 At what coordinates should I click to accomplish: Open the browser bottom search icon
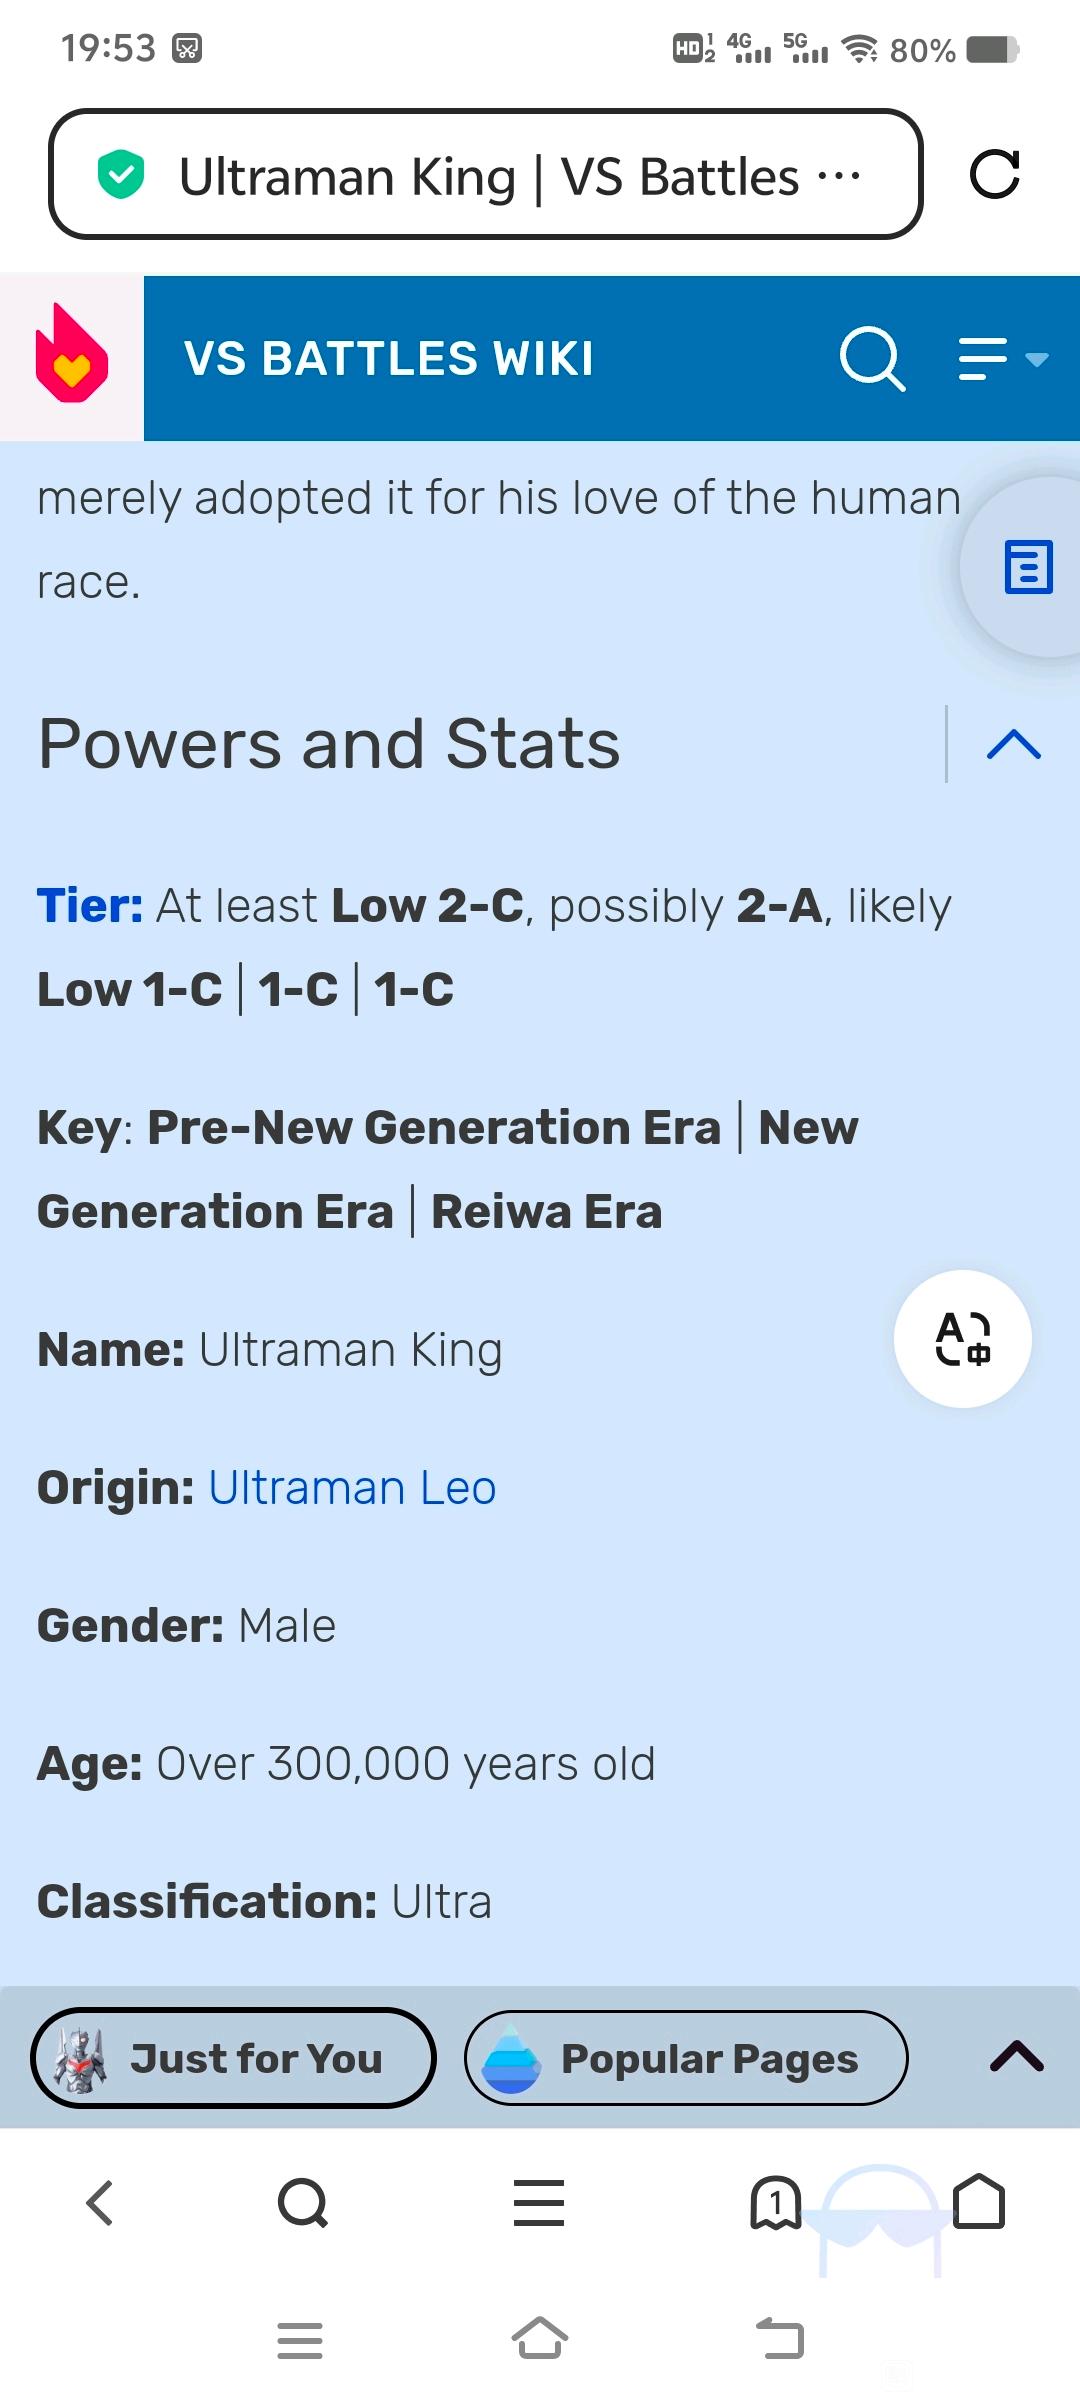pyautogui.click(x=303, y=2203)
